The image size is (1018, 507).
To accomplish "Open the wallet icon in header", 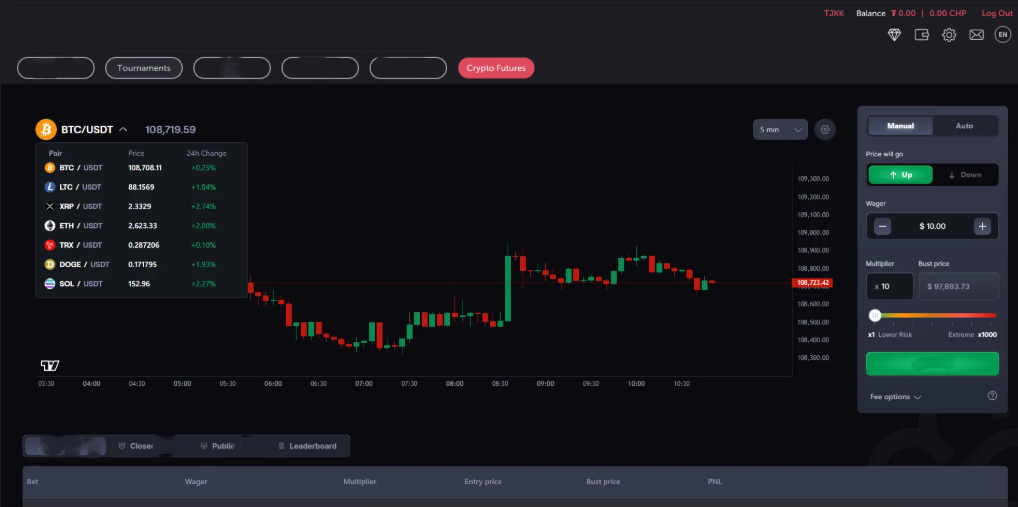I will (922, 35).
